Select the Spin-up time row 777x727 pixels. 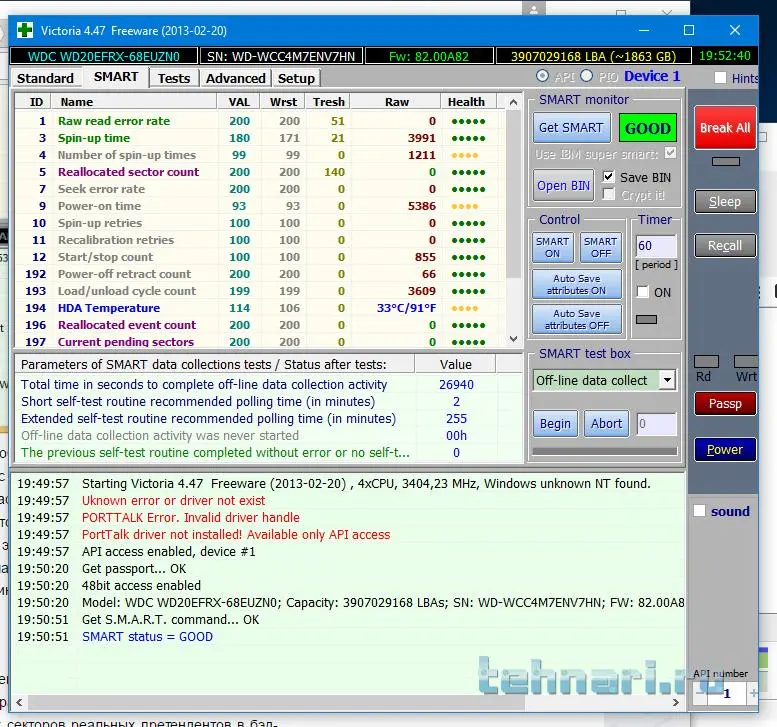[260, 138]
